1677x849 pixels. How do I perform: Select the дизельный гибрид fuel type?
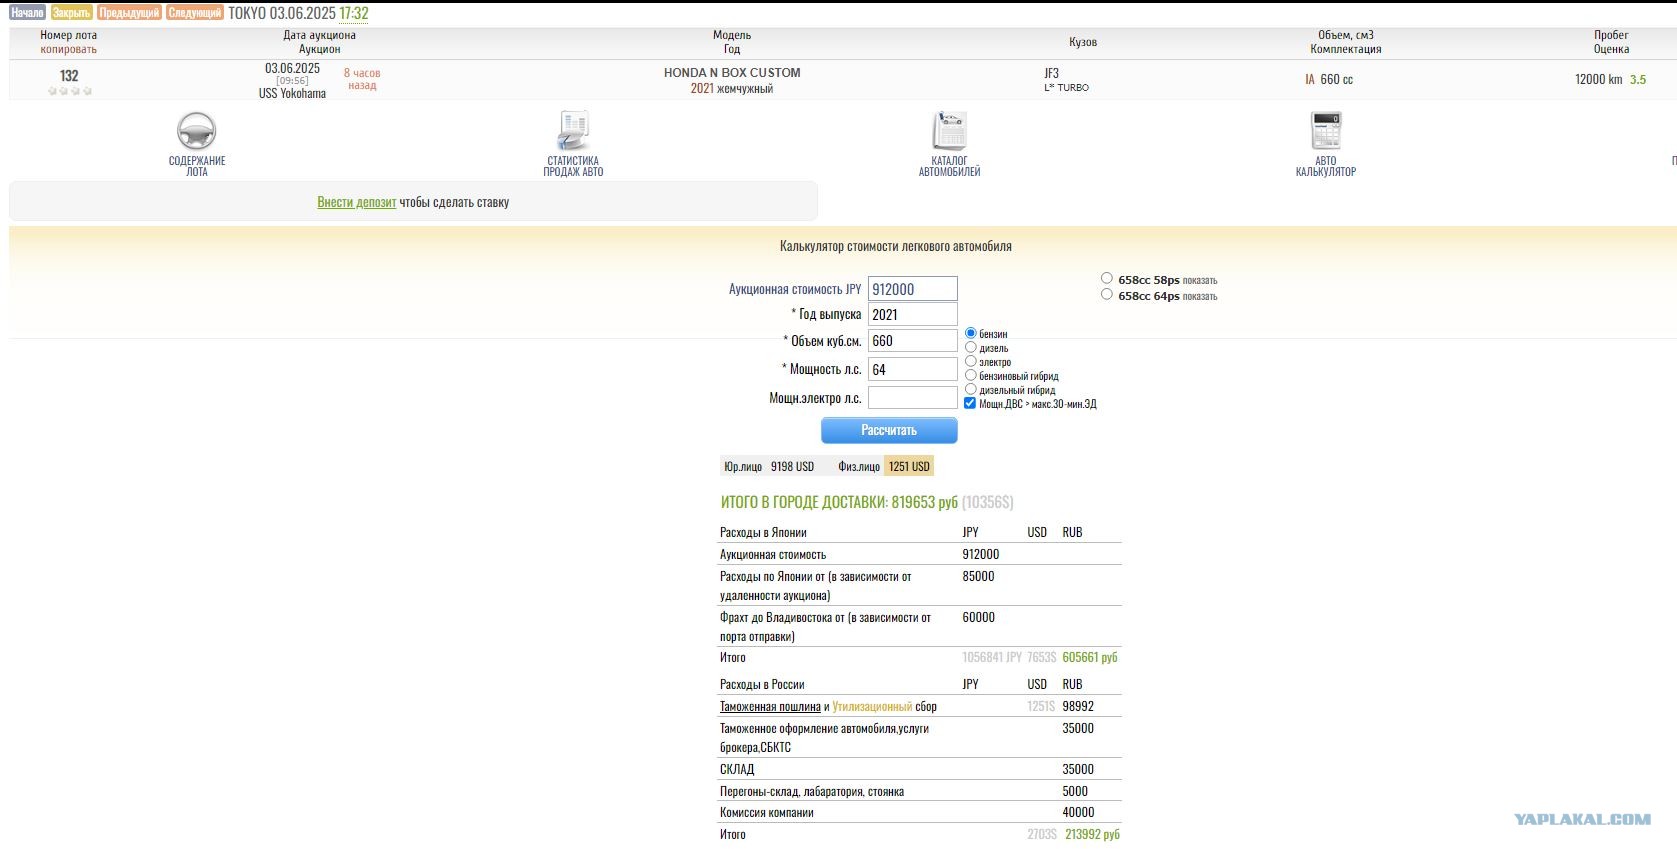pos(970,389)
